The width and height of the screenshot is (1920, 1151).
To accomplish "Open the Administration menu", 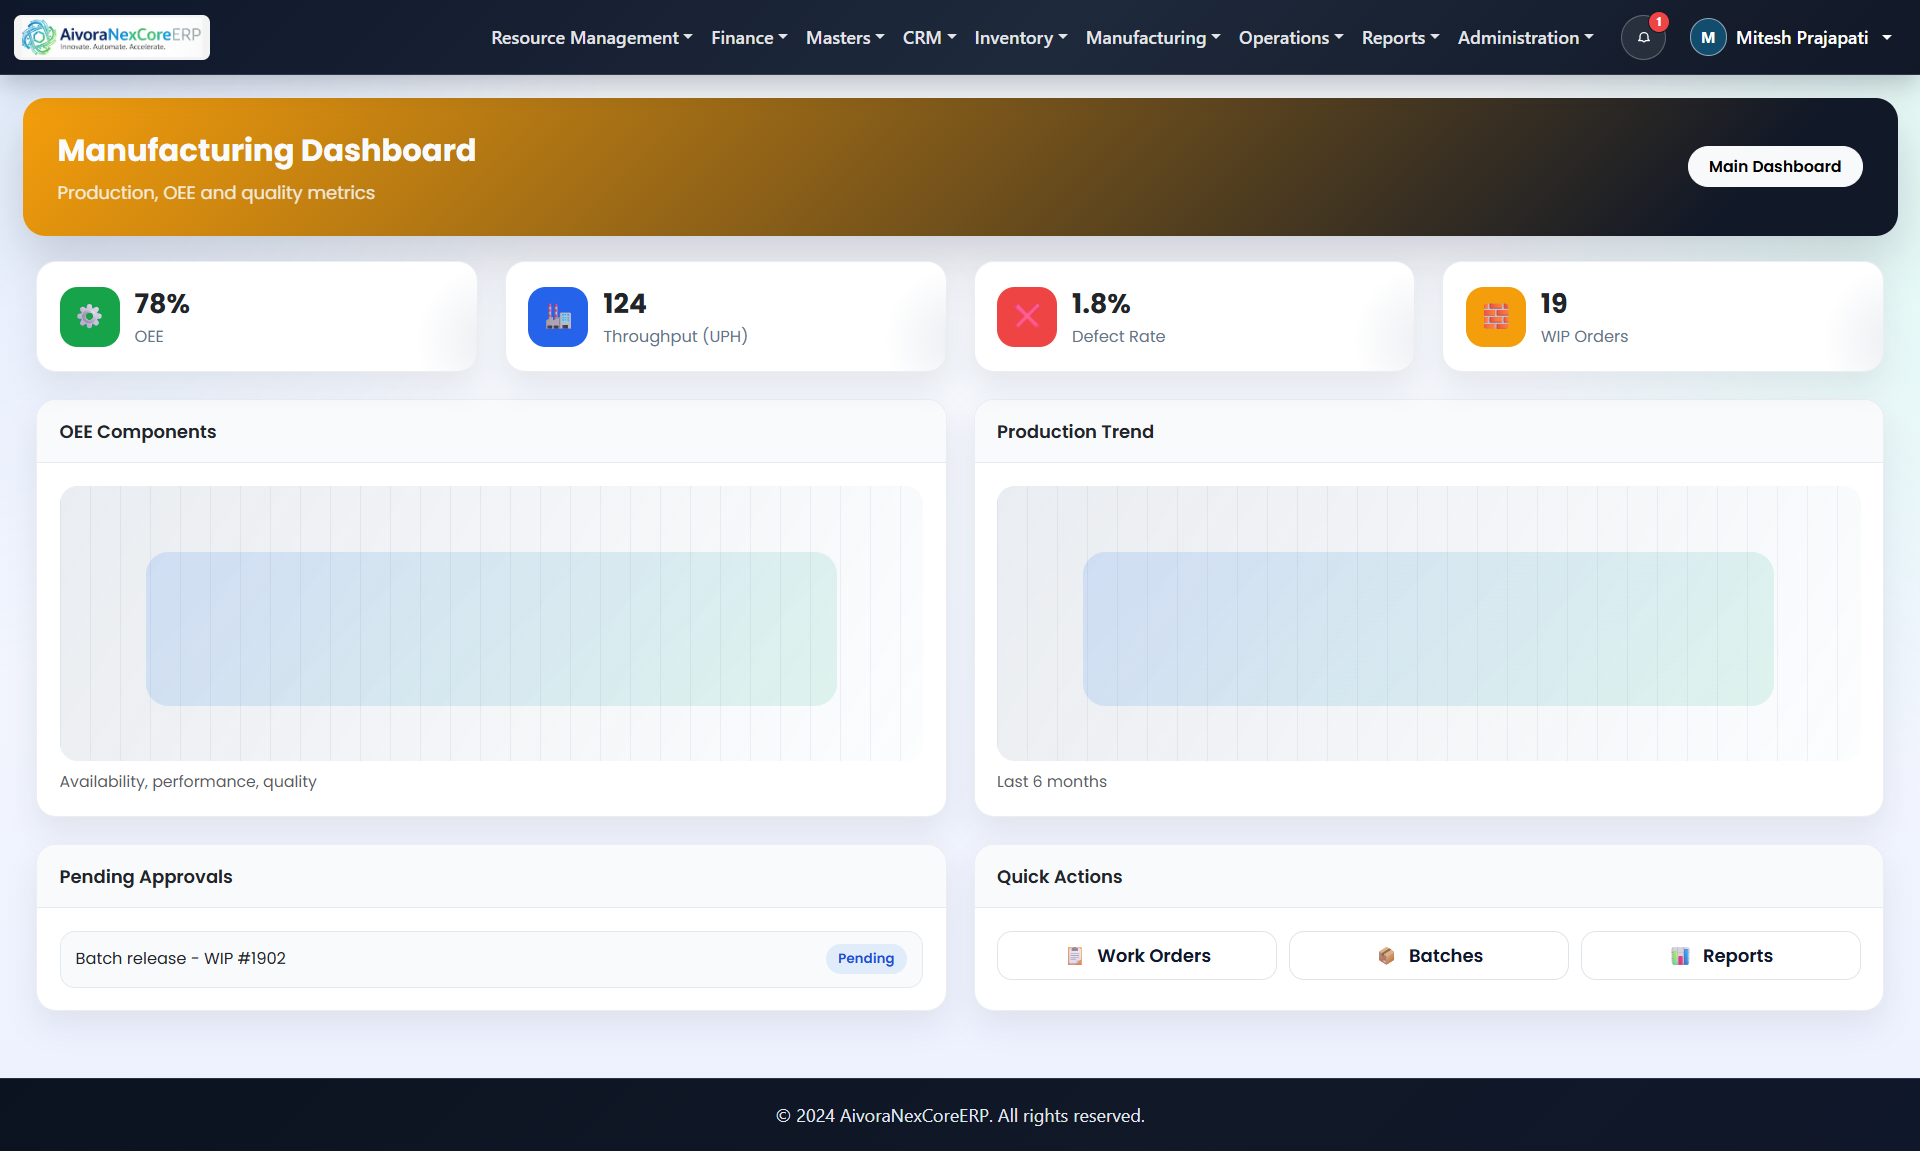I will click(x=1525, y=38).
